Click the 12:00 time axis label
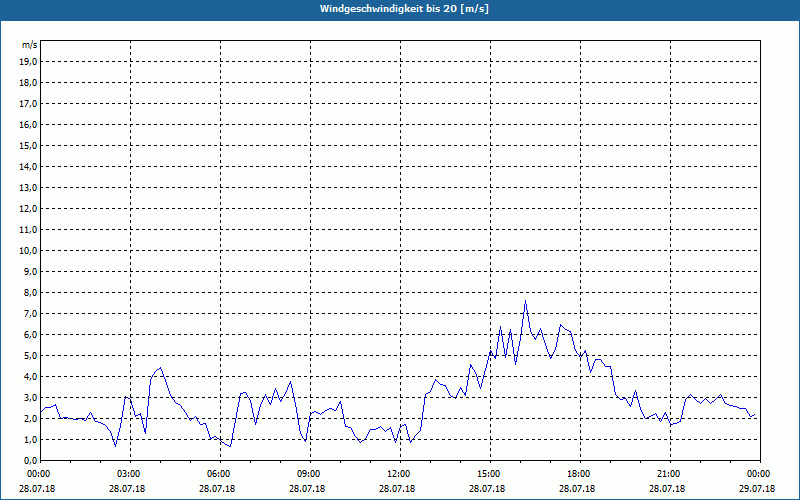 point(400,474)
